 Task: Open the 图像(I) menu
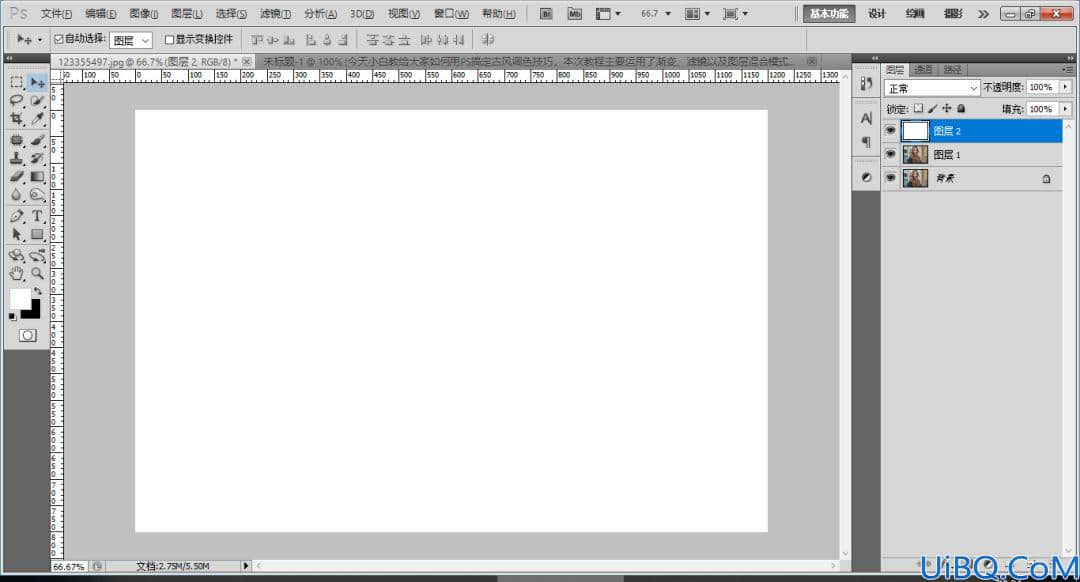(x=144, y=14)
